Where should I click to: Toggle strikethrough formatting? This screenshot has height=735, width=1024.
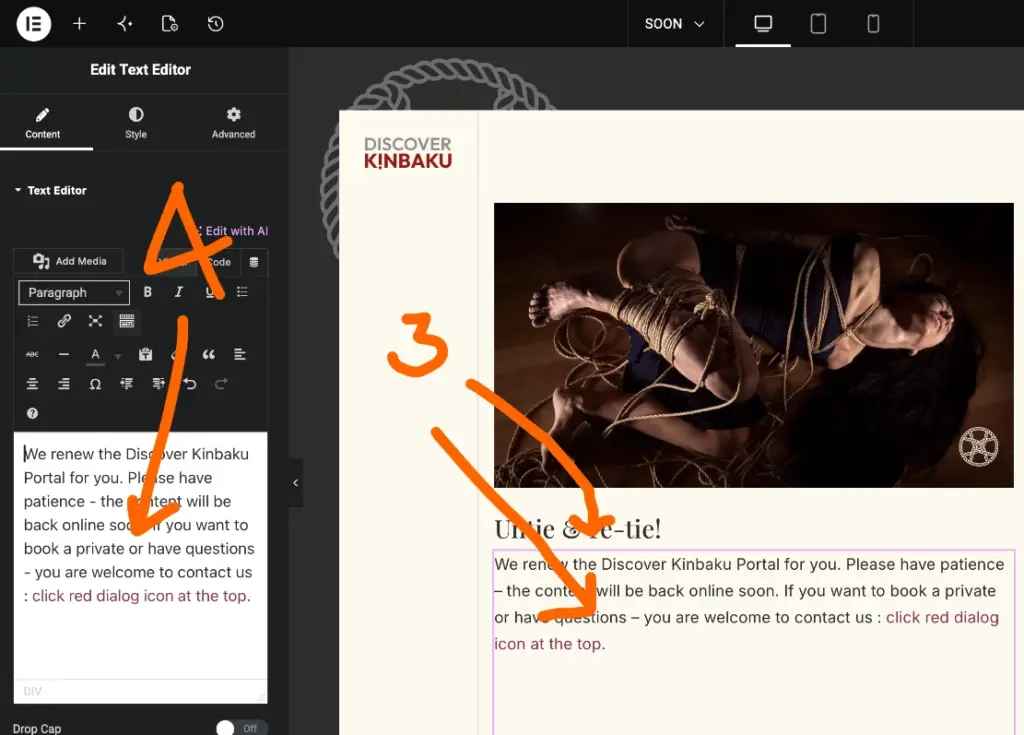pos(32,355)
